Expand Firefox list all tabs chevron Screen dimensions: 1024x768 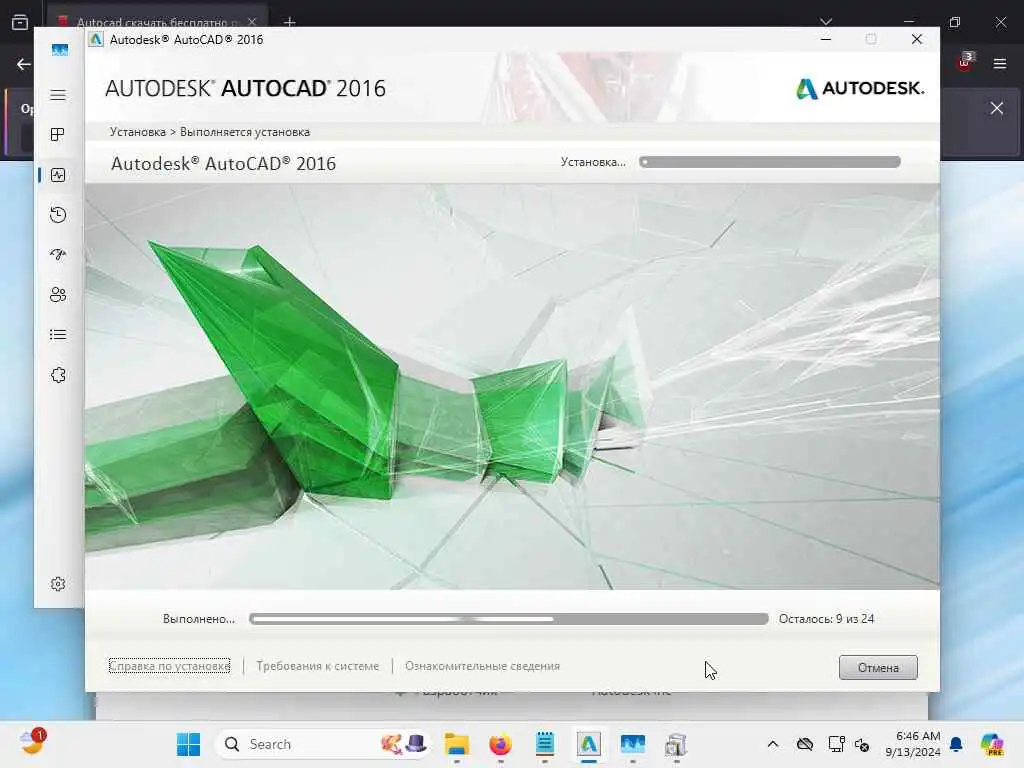[826, 22]
